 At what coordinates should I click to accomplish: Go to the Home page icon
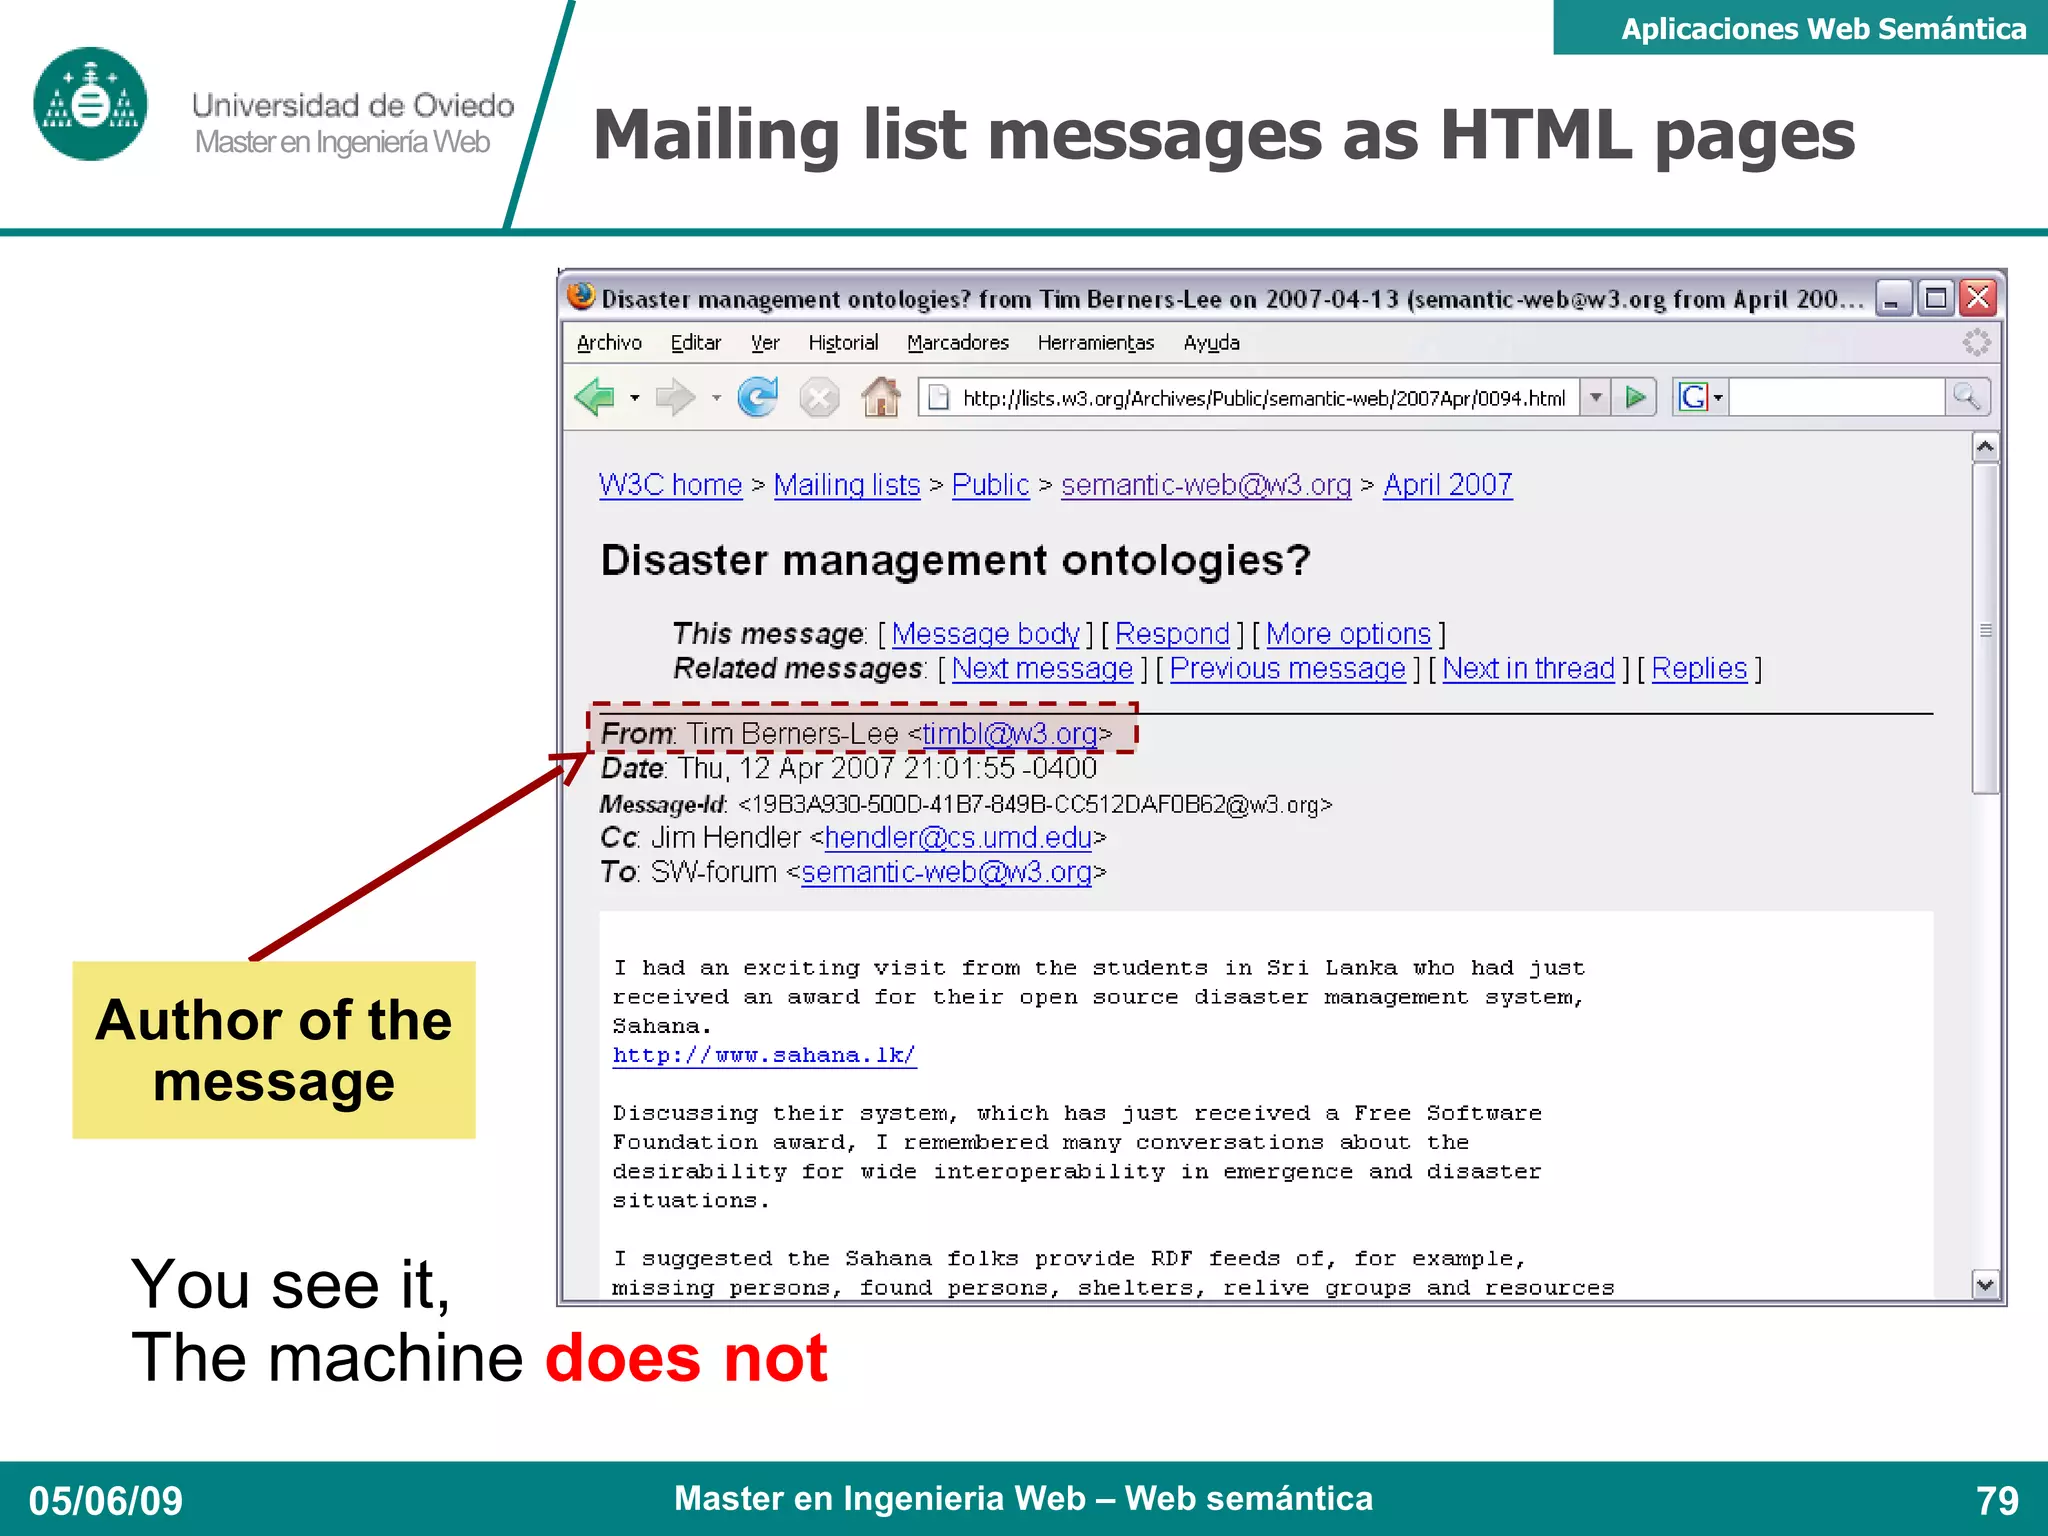(x=881, y=398)
